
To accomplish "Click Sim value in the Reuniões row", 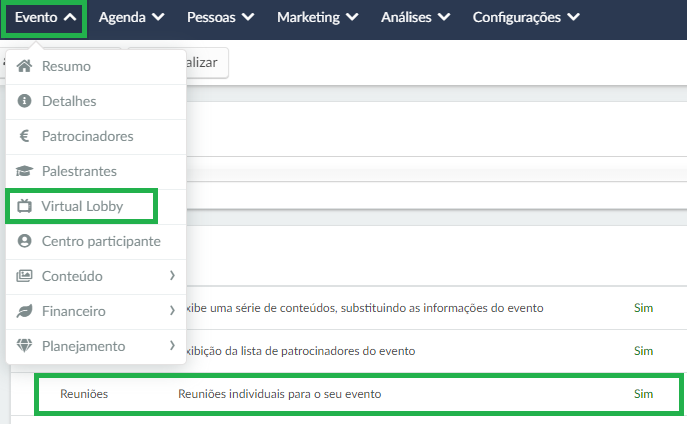I will (643, 394).
